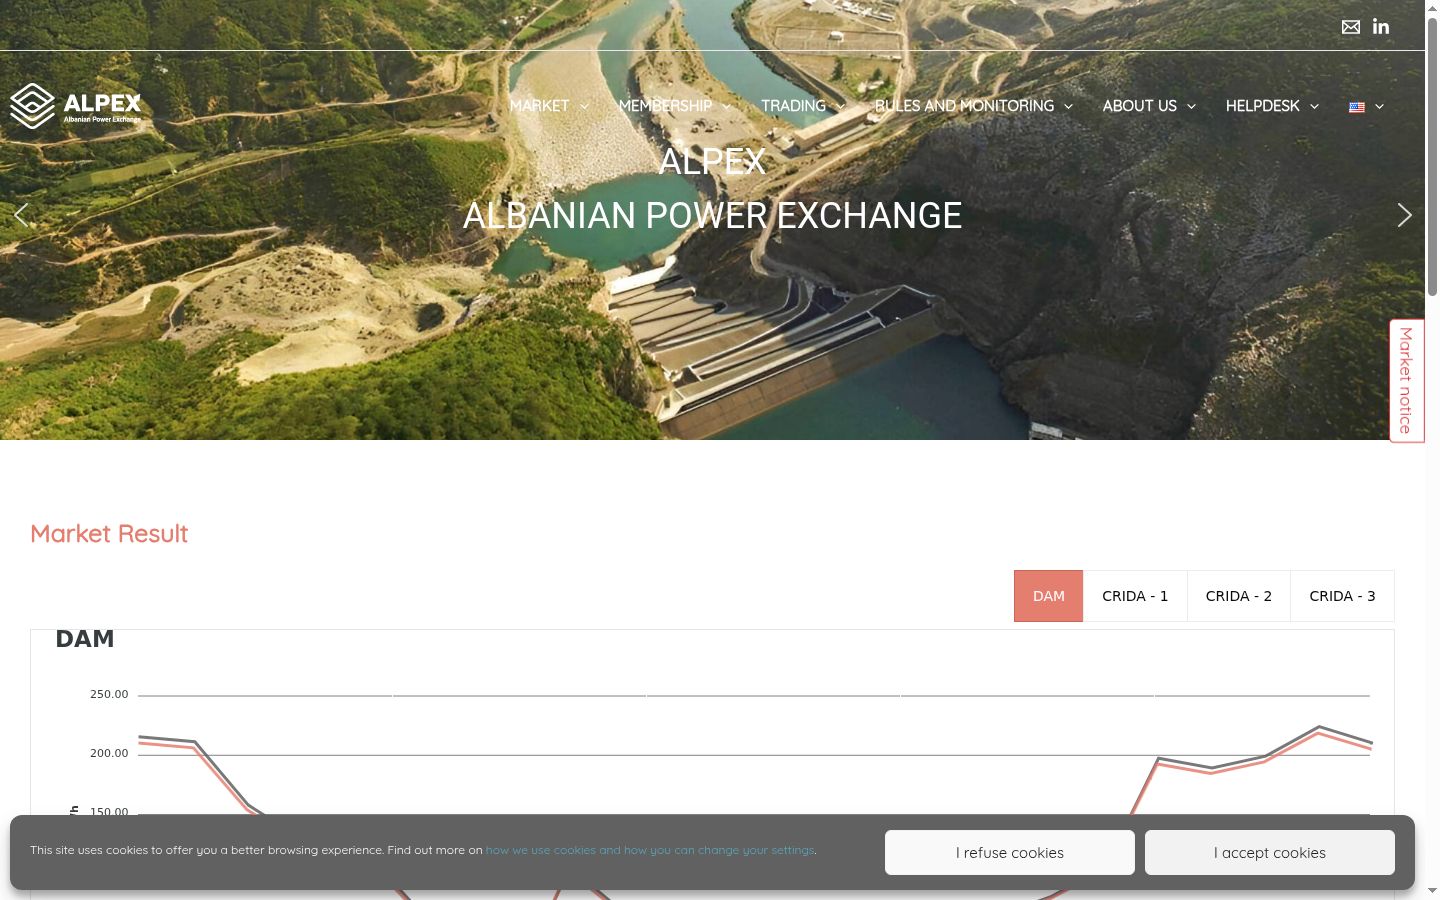
Task: Click I refuse cookies button
Action: (1010, 853)
